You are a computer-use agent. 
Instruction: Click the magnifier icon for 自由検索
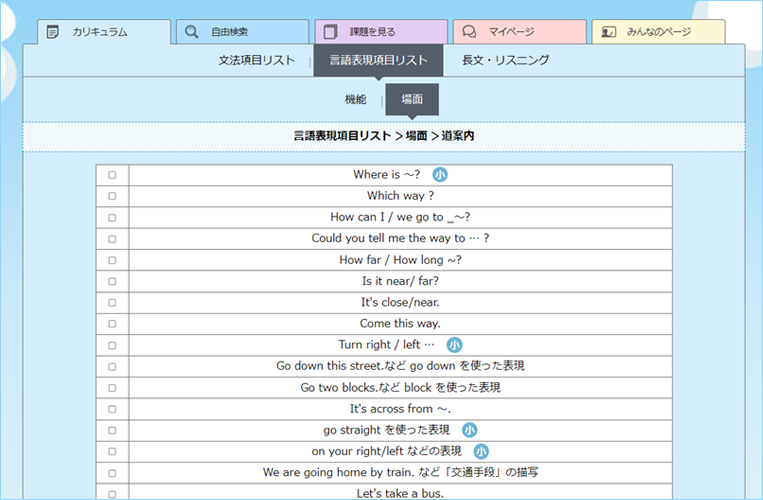pos(191,32)
